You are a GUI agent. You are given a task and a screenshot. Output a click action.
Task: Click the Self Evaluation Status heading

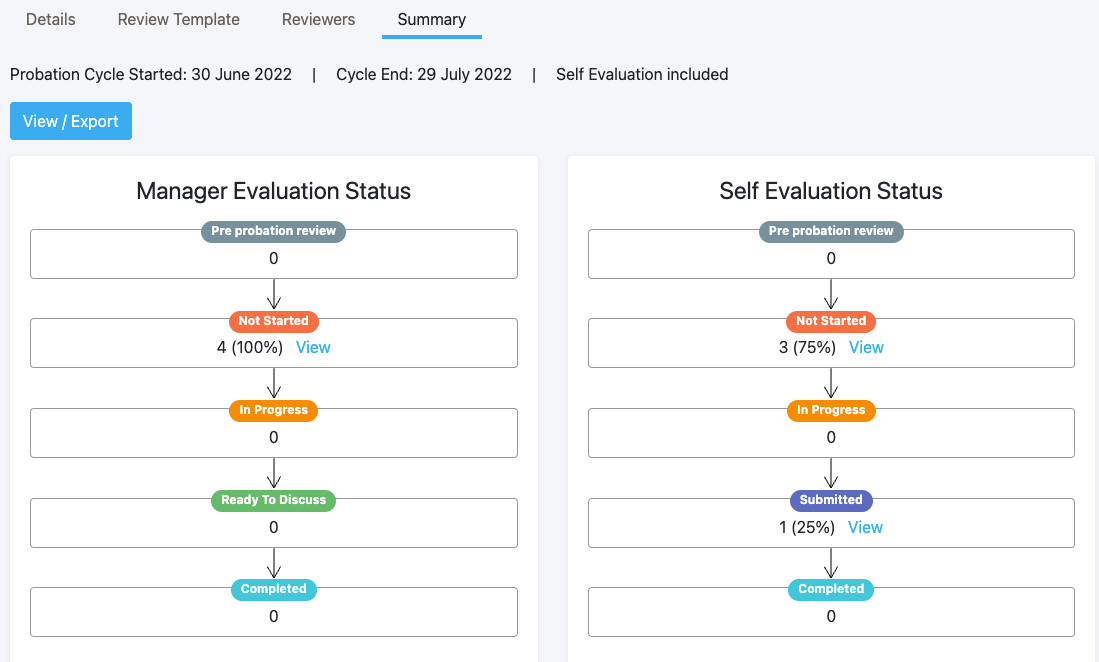(831, 191)
